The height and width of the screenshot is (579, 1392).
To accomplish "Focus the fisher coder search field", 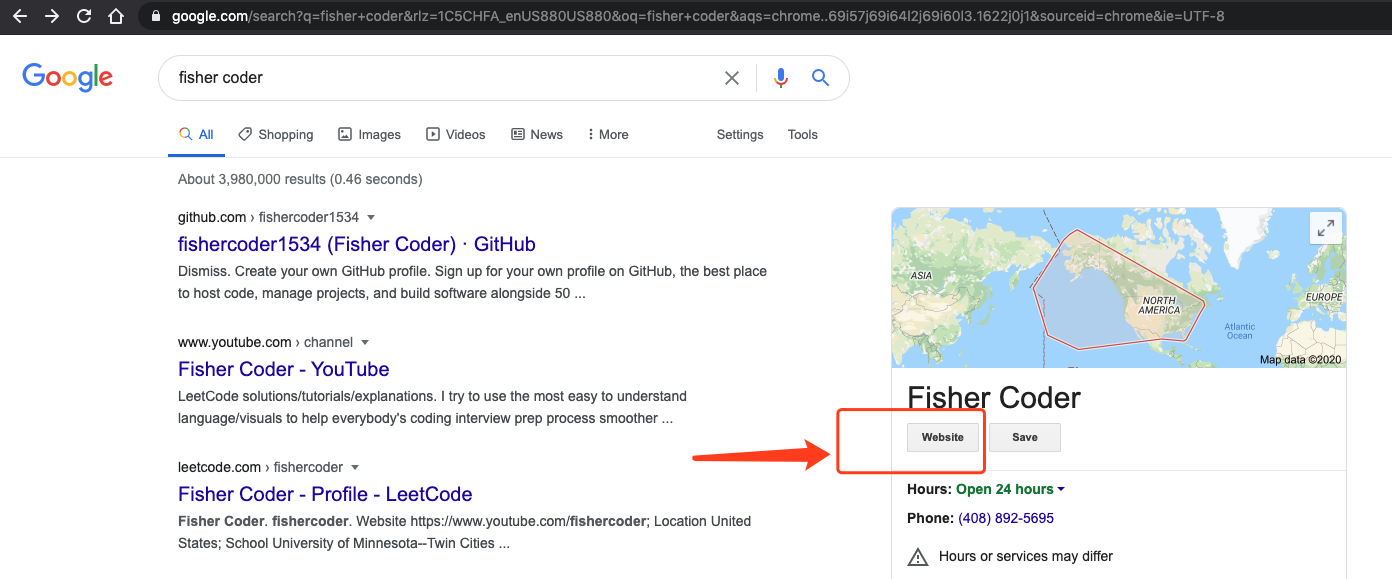I will click(440, 78).
